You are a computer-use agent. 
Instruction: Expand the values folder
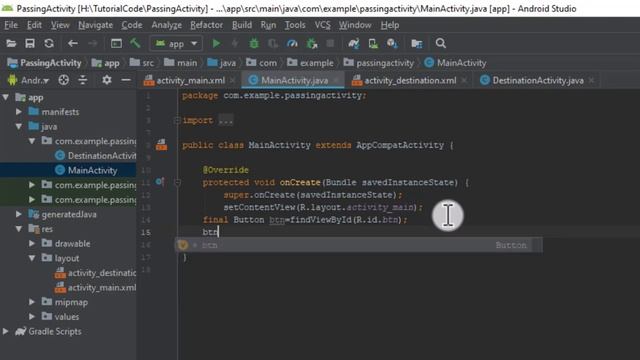tap(32, 316)
